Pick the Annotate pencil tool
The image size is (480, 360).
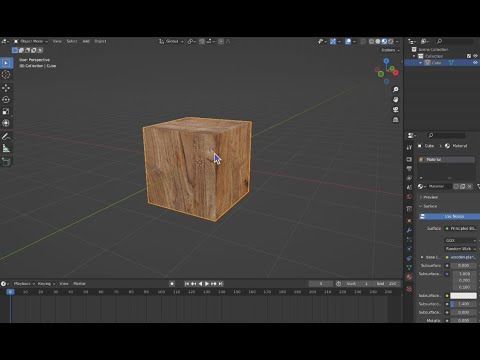(6, 137)
